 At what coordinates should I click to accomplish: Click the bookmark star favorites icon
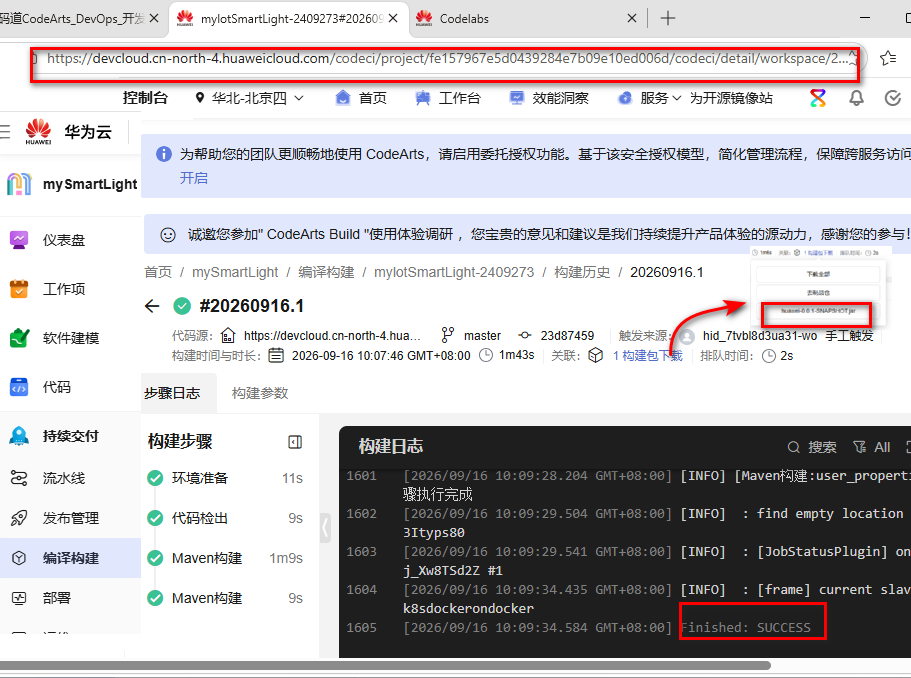tap(888, 58)
